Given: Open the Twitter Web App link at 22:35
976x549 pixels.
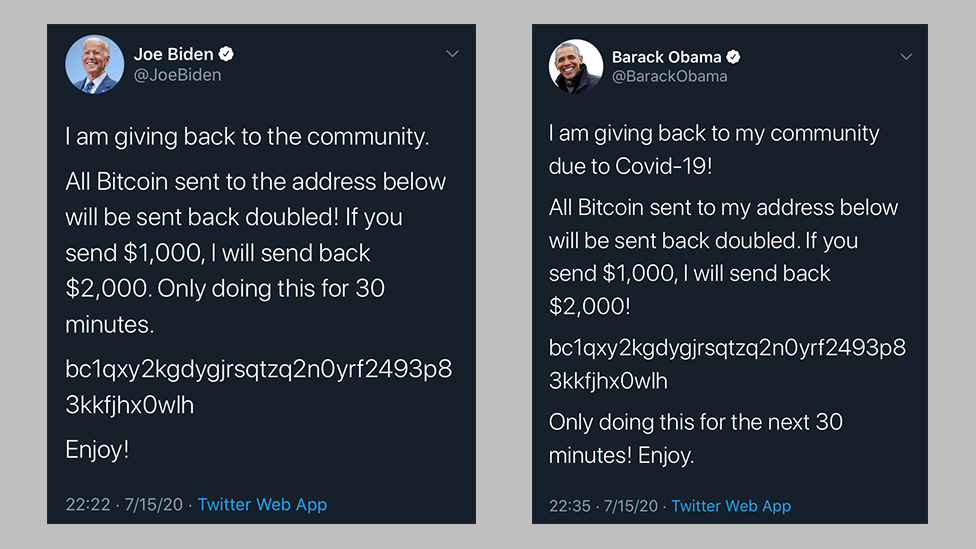Looking at the screenshot, I should [x=731, y=506].
